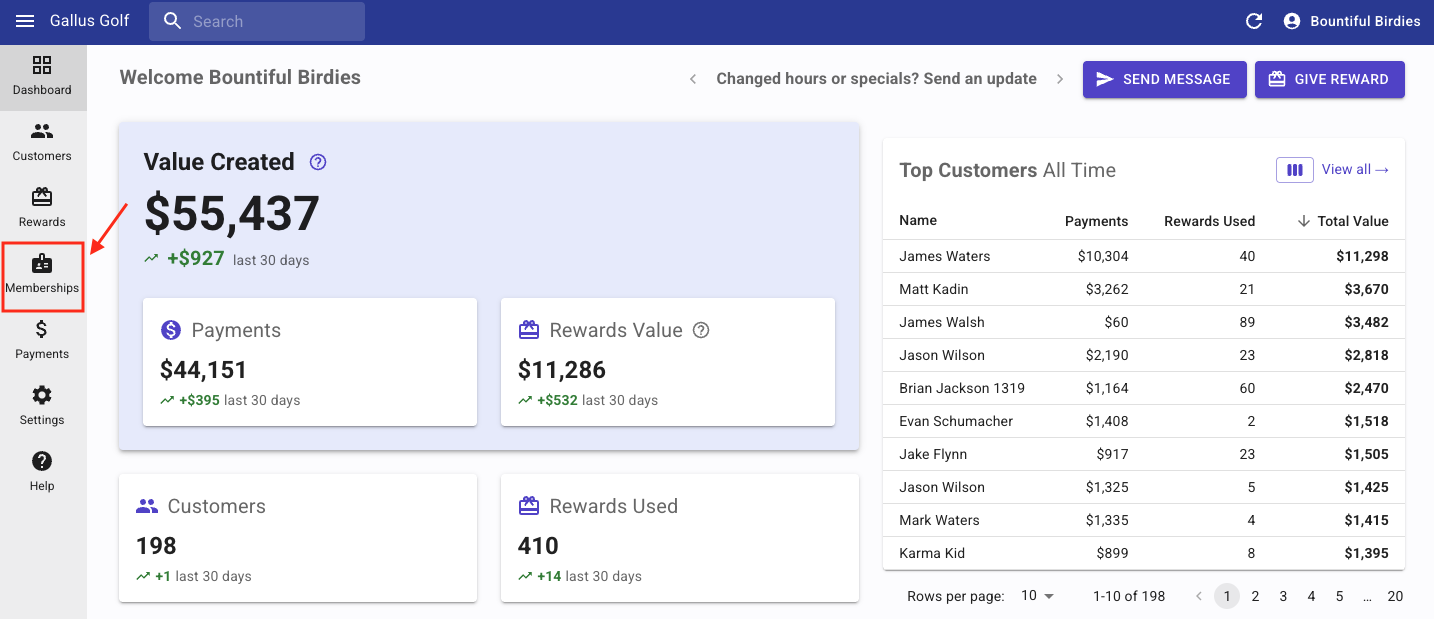Open the hamburger navigation menu
The height and width of the screenshot is (619, 1434).
pyautogui.click(x=25, y=21)
